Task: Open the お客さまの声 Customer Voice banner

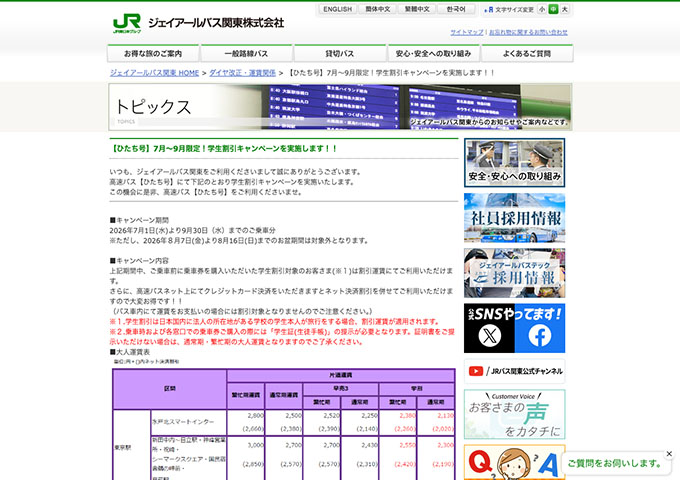Action: (x=514, y=414)
